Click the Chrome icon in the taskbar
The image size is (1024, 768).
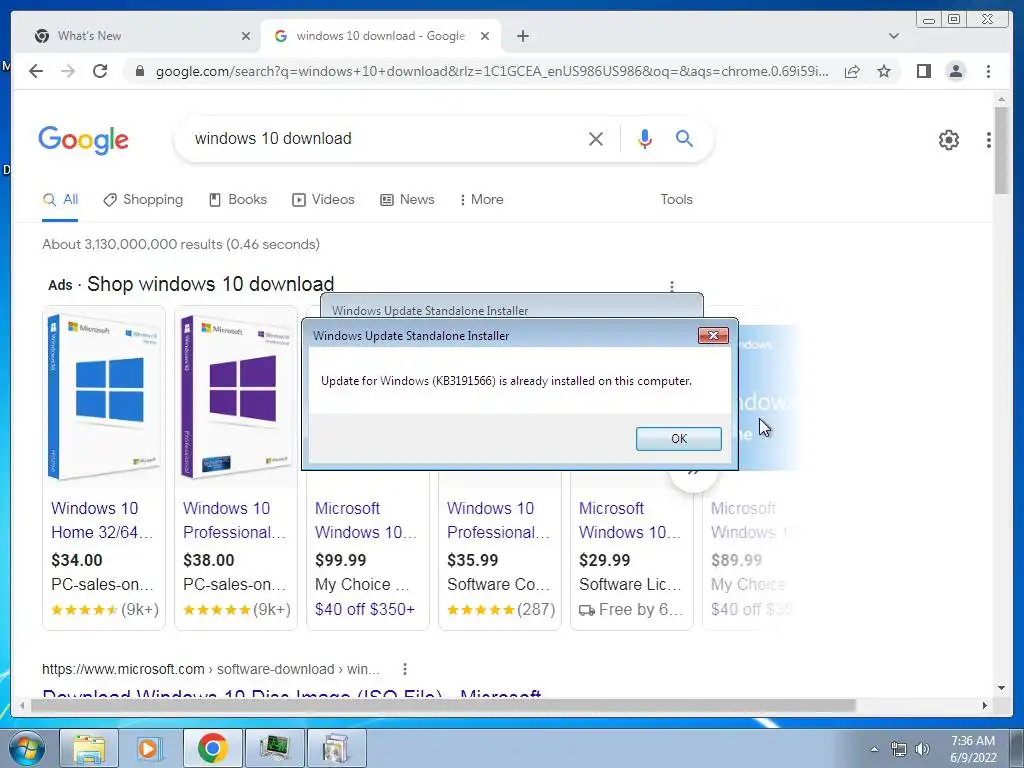coord(212,748)
